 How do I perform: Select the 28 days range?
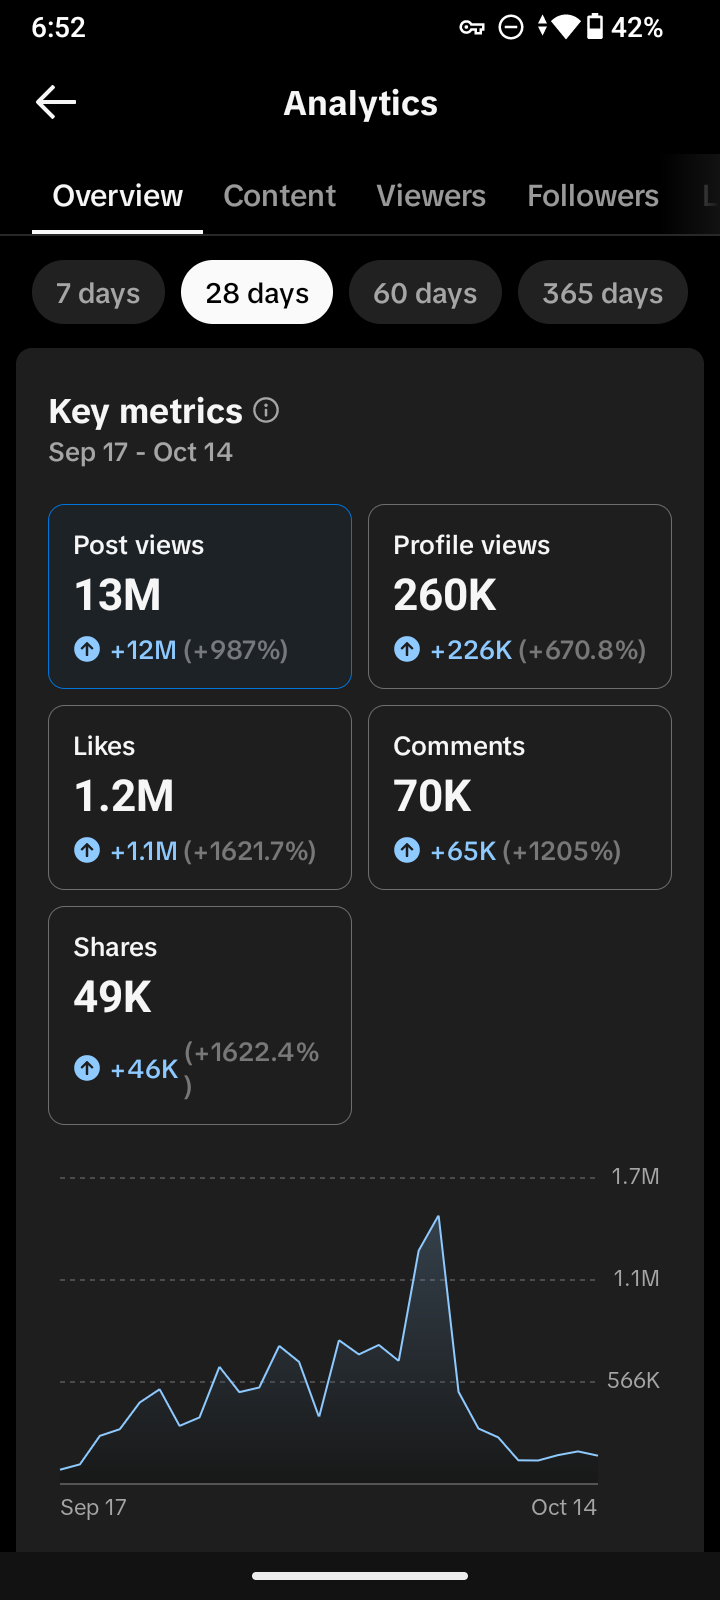coord(257,293)
